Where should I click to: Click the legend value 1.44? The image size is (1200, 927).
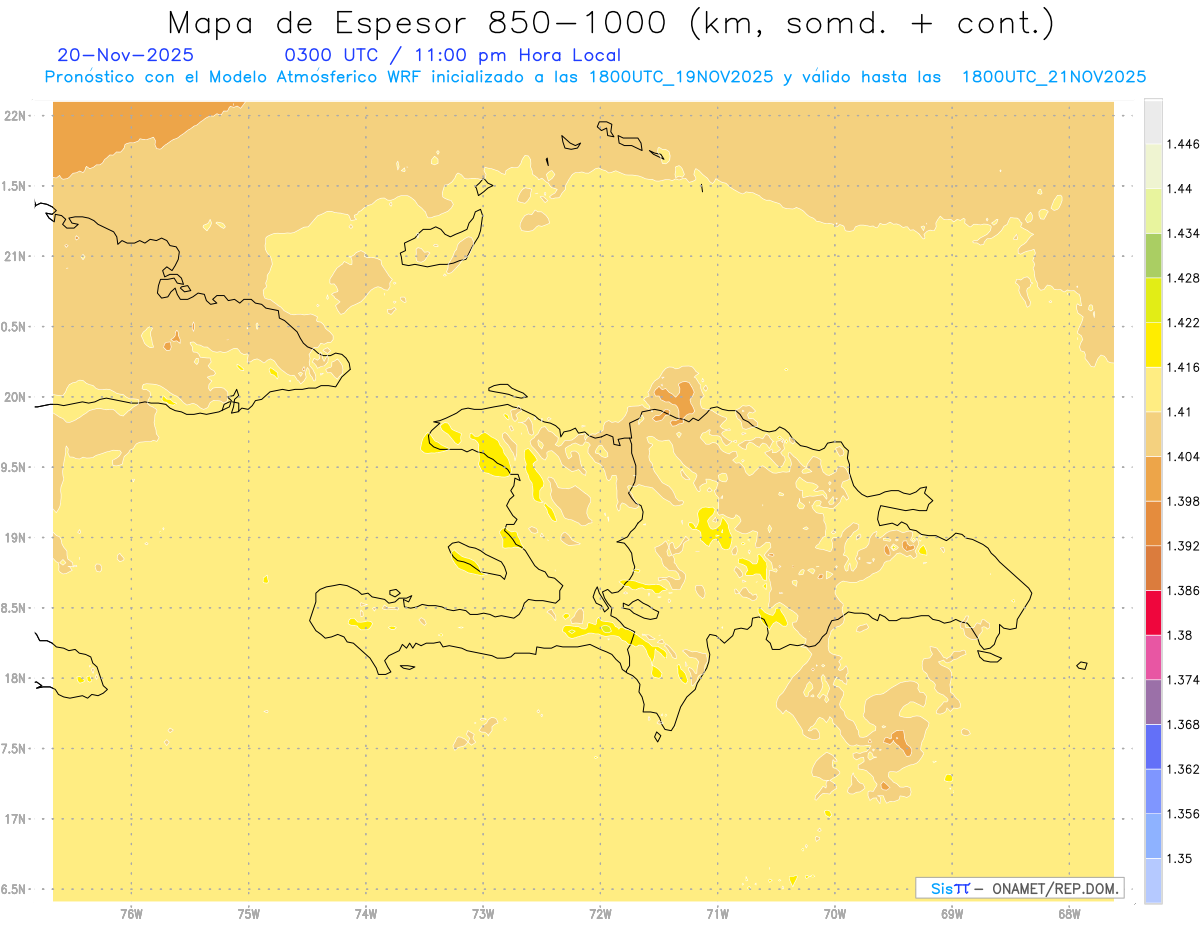1180,188
